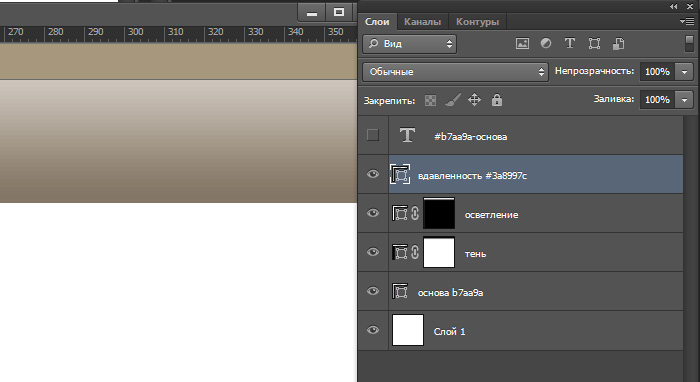
Task: Maximize the document window
Action: pos(339,12)
